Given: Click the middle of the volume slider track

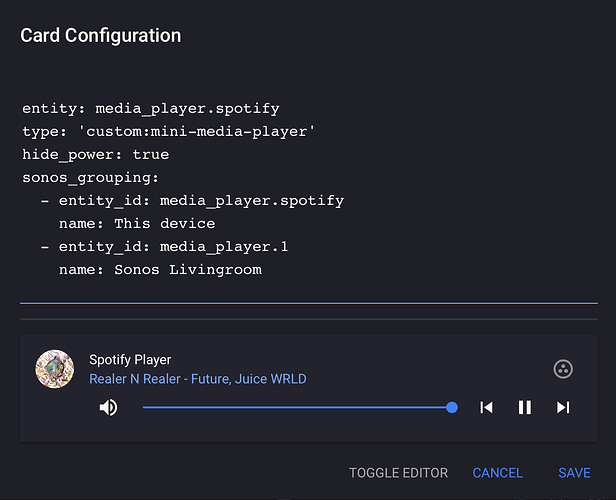Looking at the screenshot, I should click(297, 407).
